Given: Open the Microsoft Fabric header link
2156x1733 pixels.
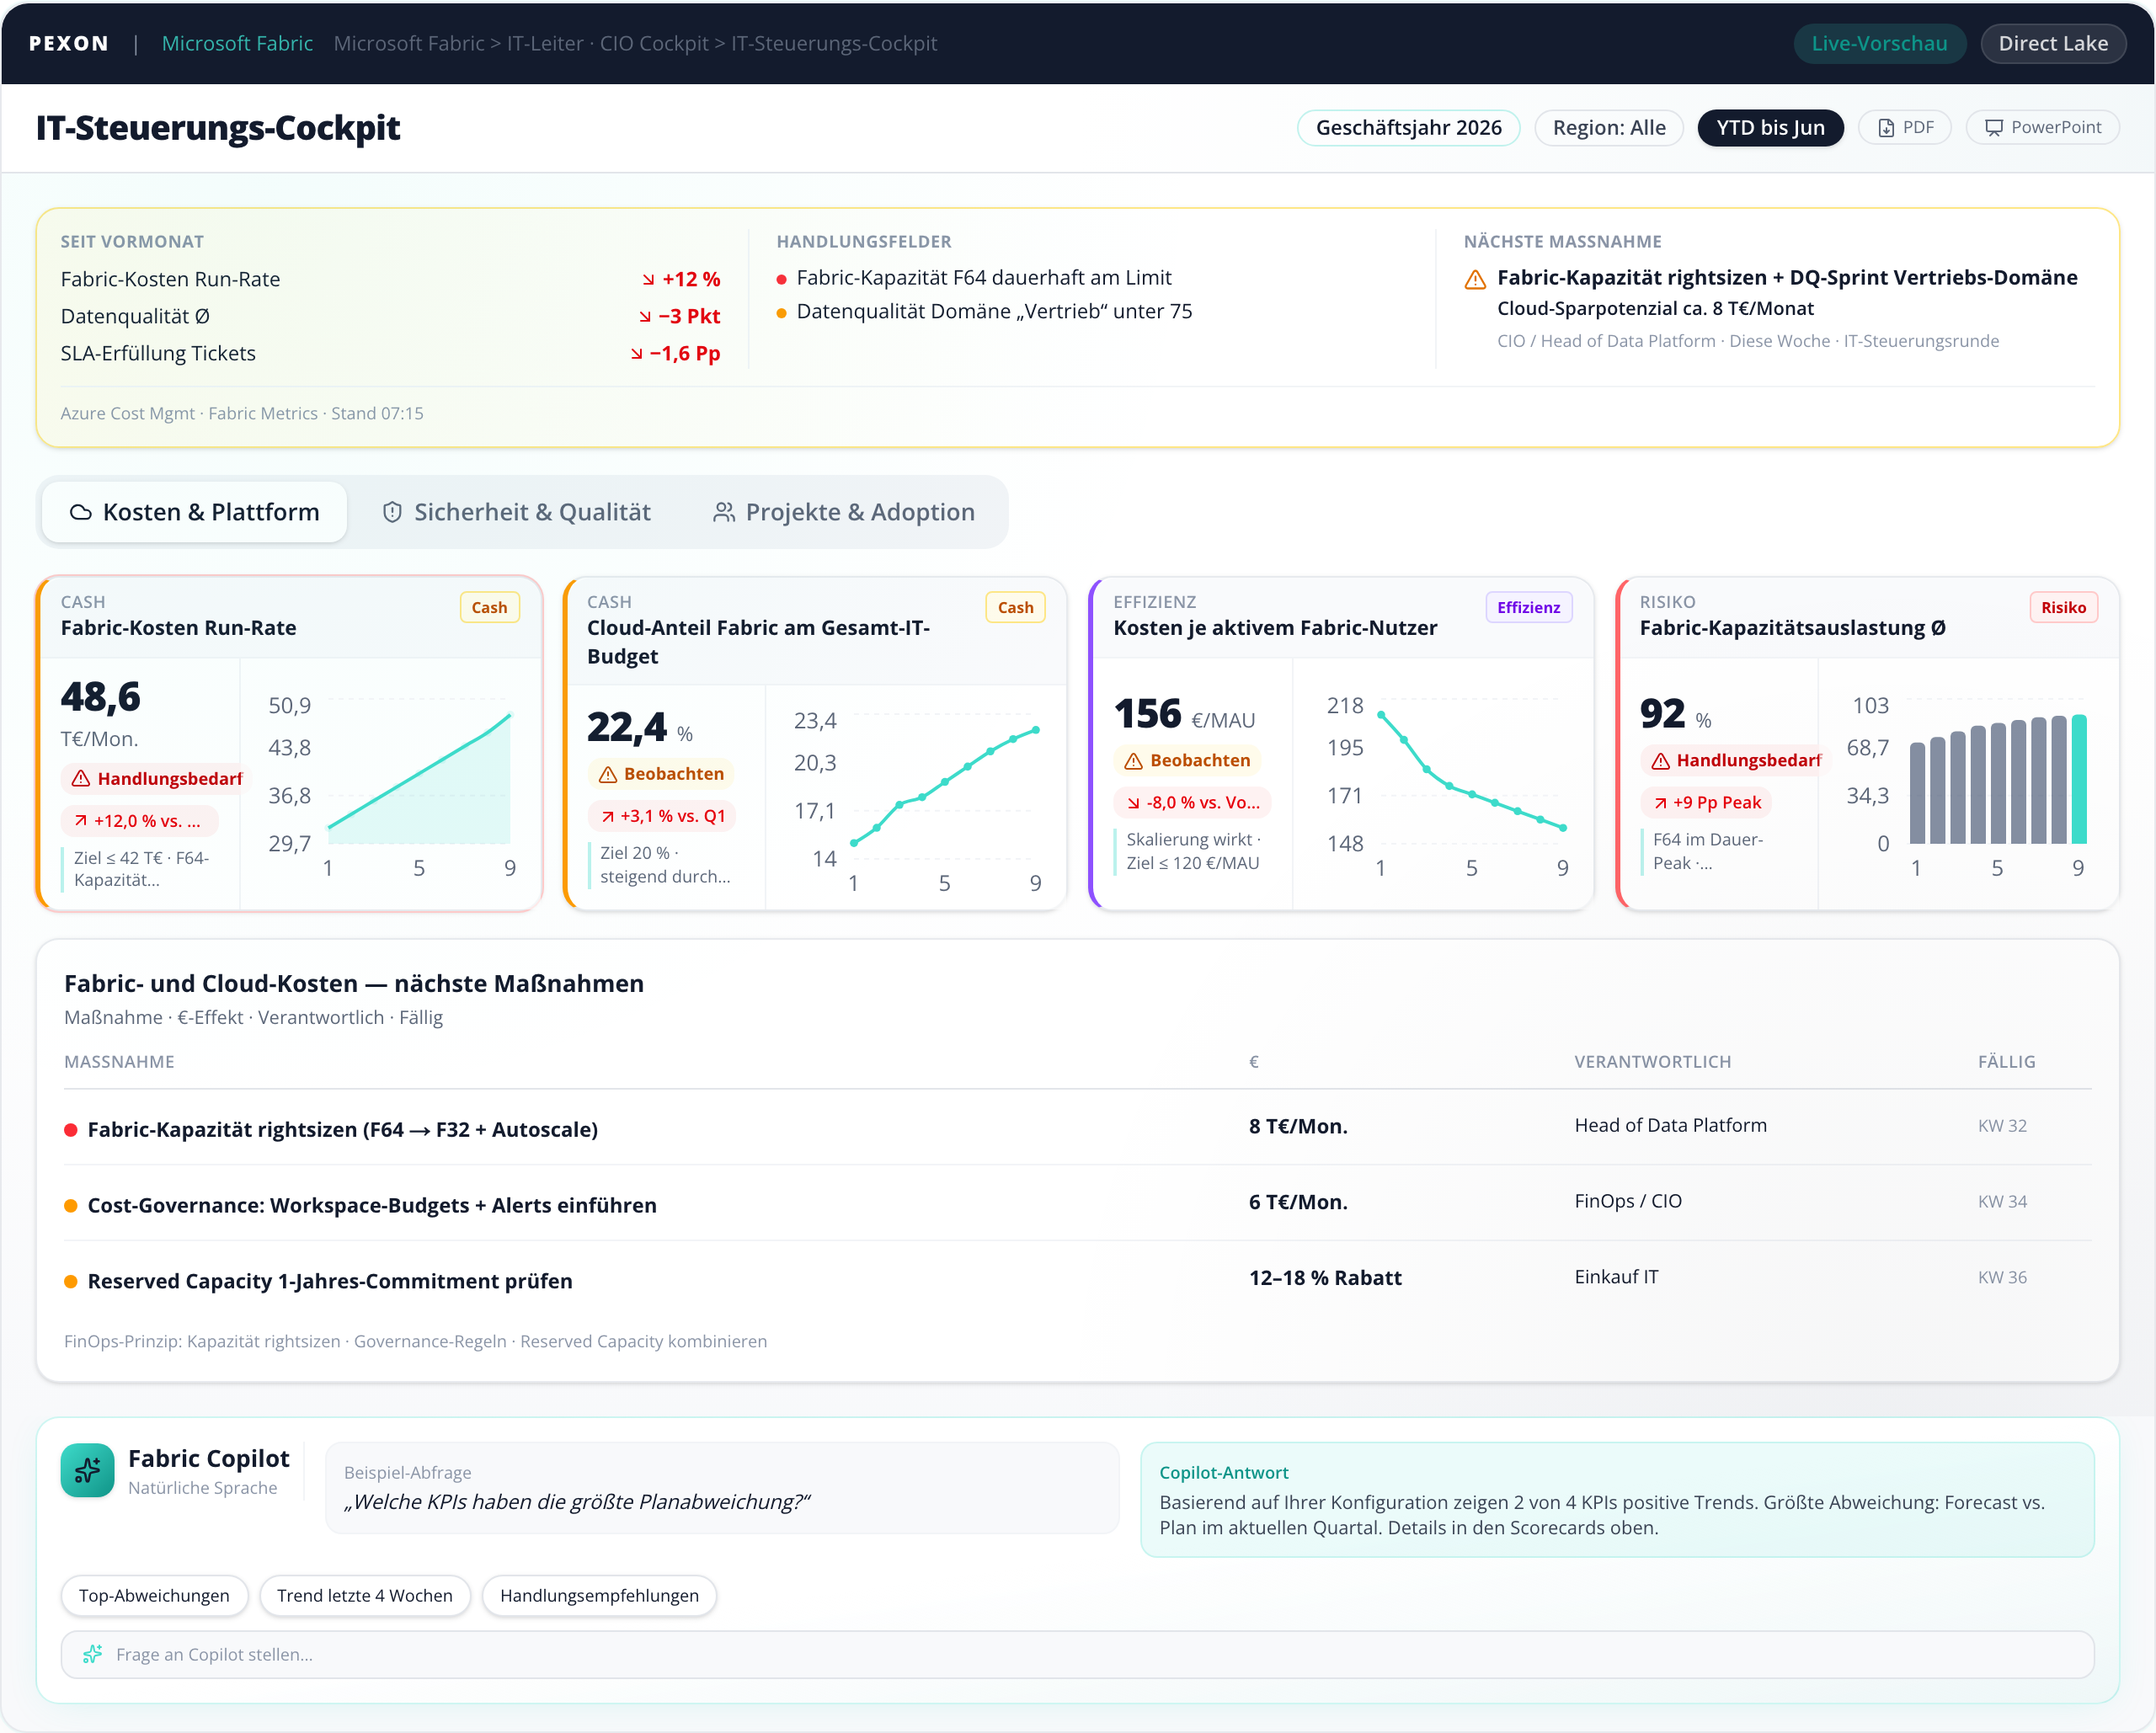Looking at the screenshot, I should click(x=237, y=43).
